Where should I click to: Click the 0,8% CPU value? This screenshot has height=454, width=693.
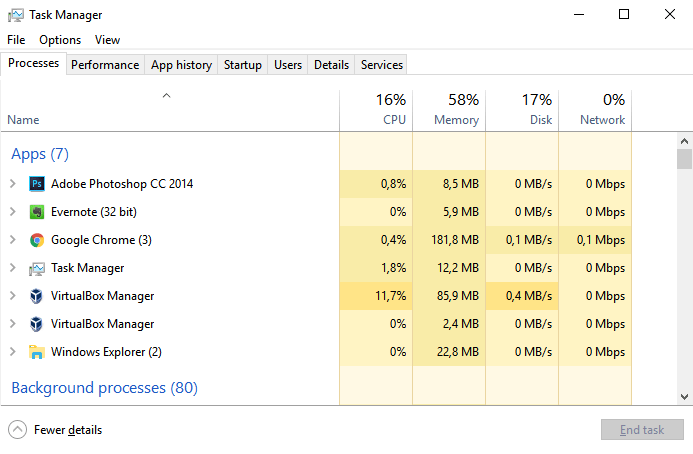393,183
